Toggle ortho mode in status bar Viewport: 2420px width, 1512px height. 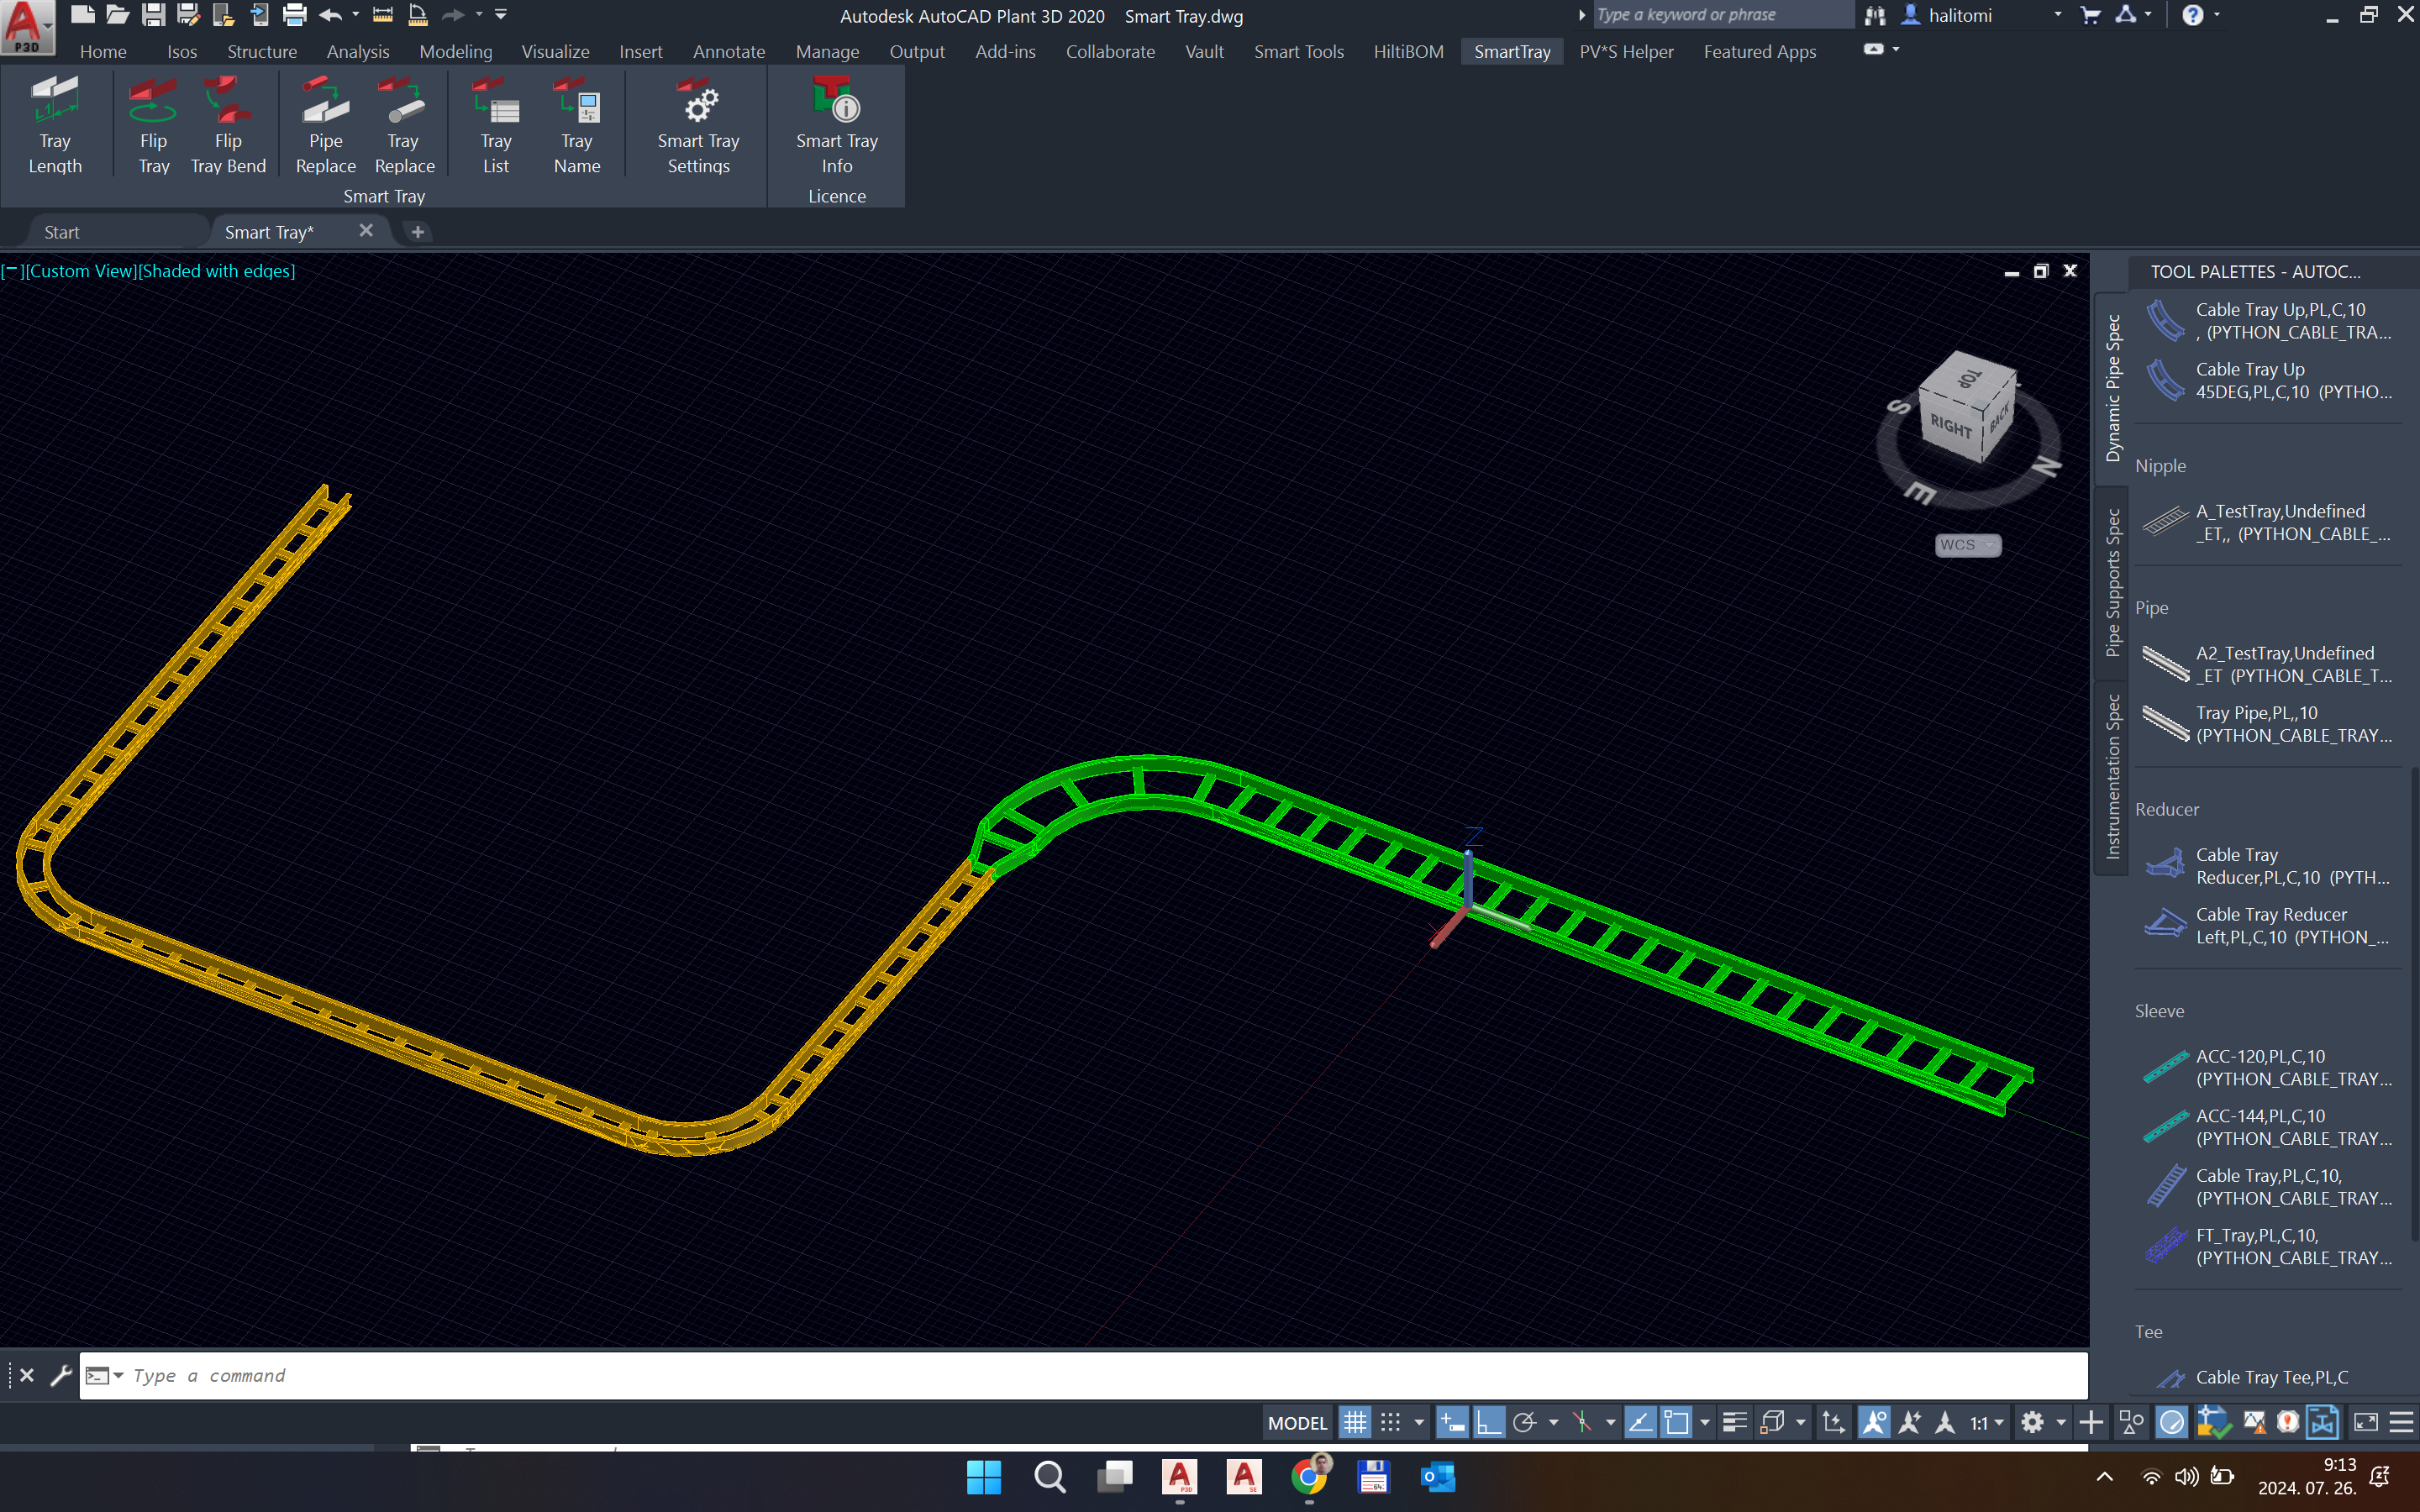click(1488, 1422)
